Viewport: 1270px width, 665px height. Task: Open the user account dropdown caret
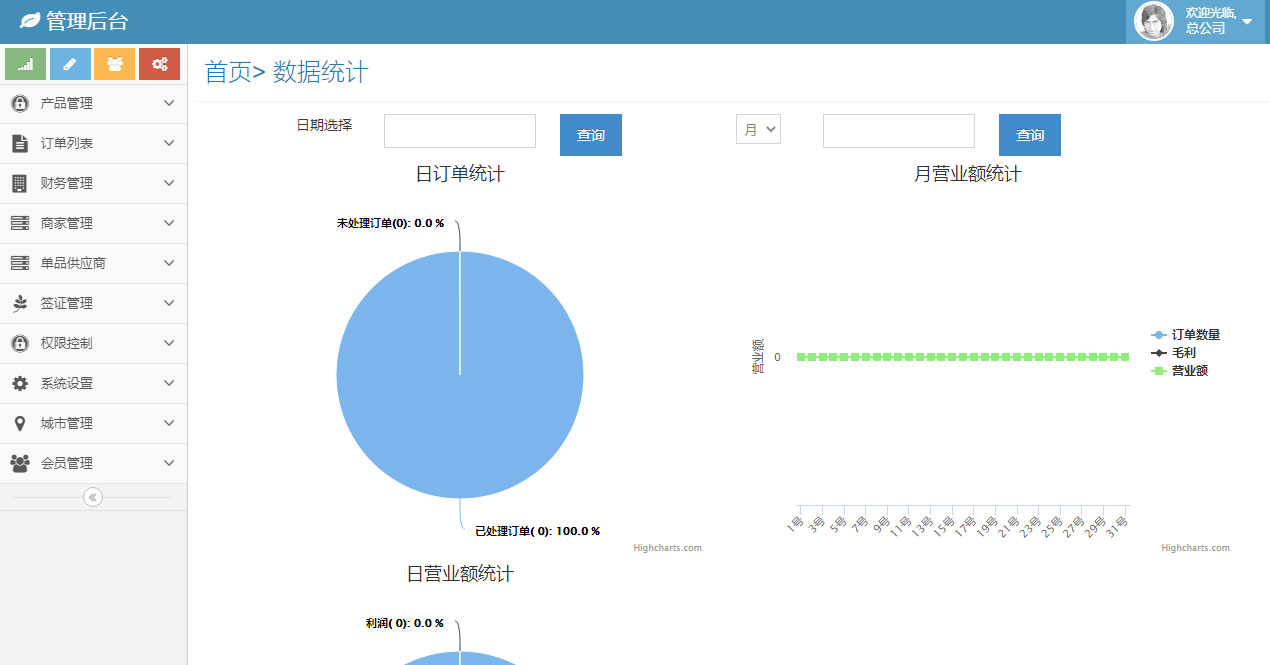(1247, 21)
